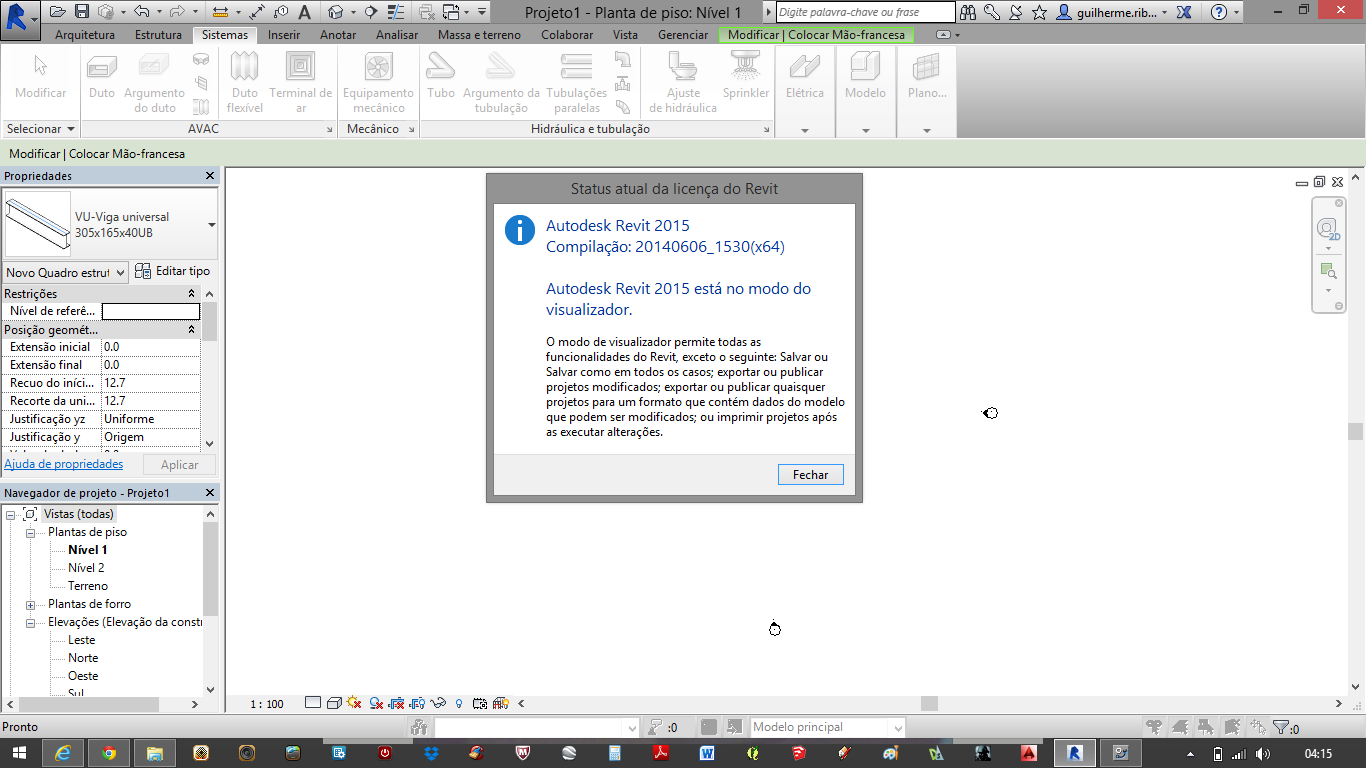1366x768 pixels.
Task: Click the binoculars search icon
Action: coord(968,12)
